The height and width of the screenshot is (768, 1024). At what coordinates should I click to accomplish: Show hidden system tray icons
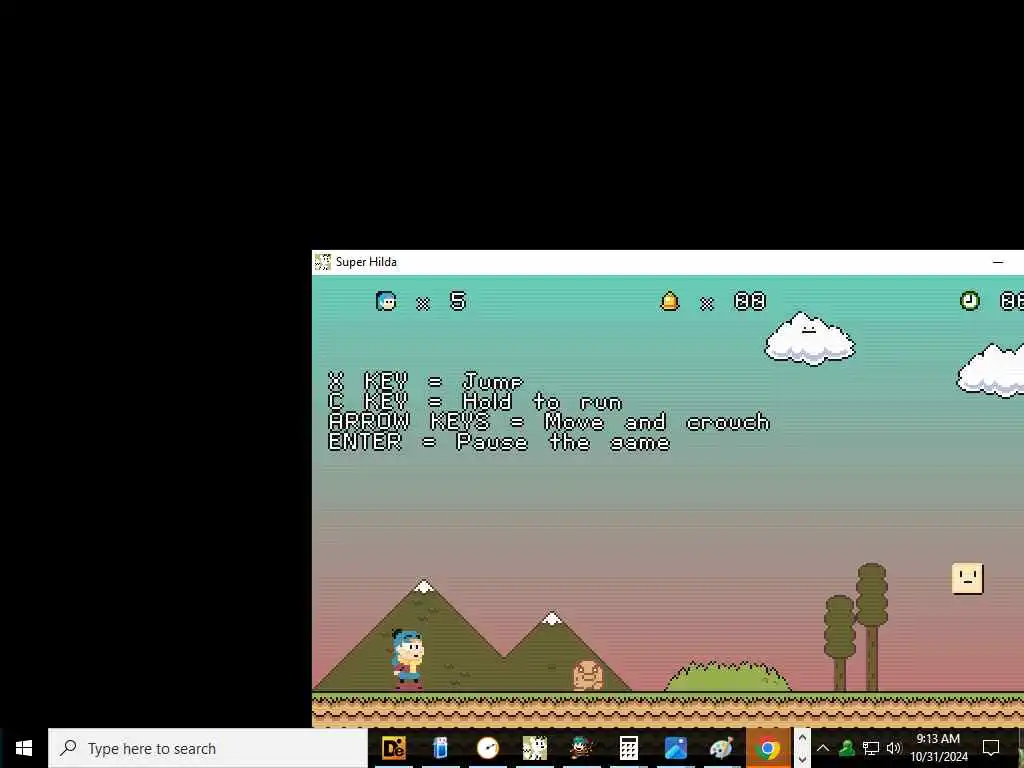click(823, 748)
